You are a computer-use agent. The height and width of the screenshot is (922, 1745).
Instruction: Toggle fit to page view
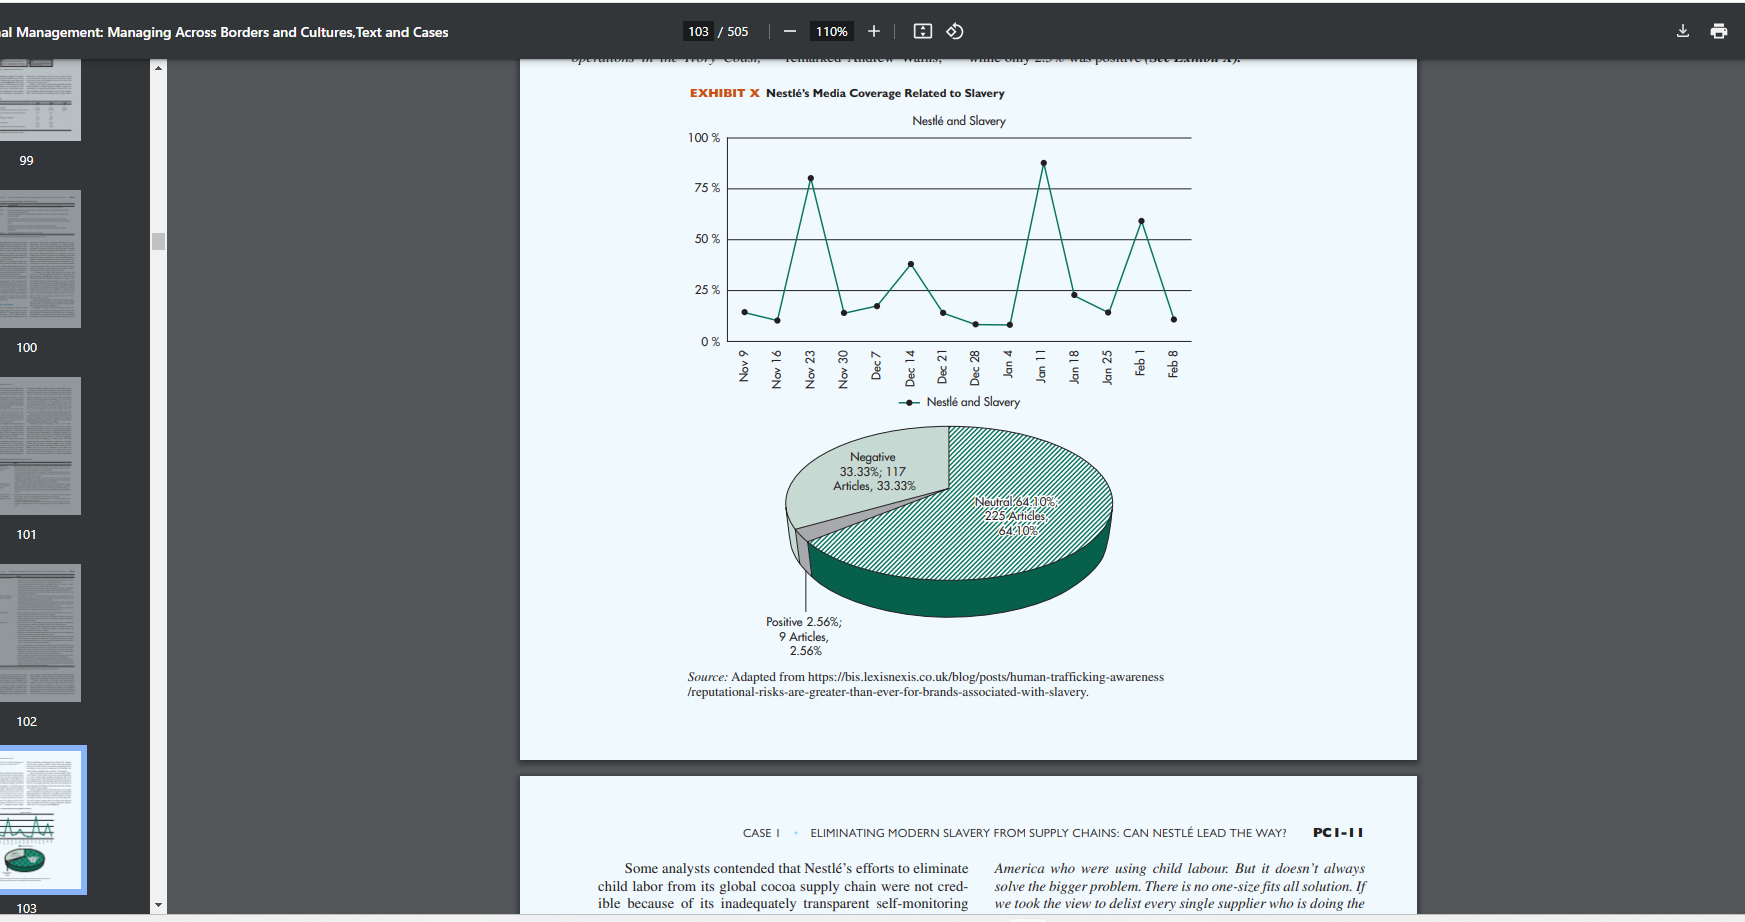923,31
